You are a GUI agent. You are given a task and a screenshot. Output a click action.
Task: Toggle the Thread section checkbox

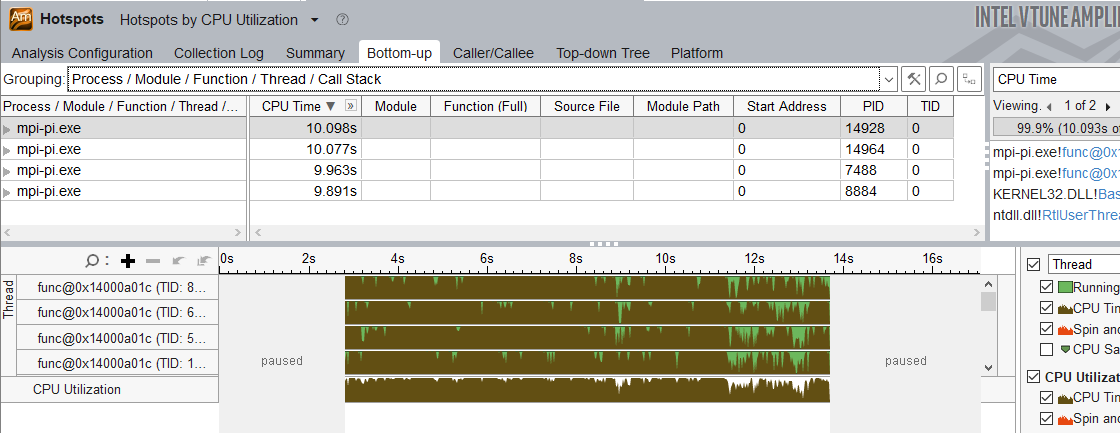coord(1033,264)
